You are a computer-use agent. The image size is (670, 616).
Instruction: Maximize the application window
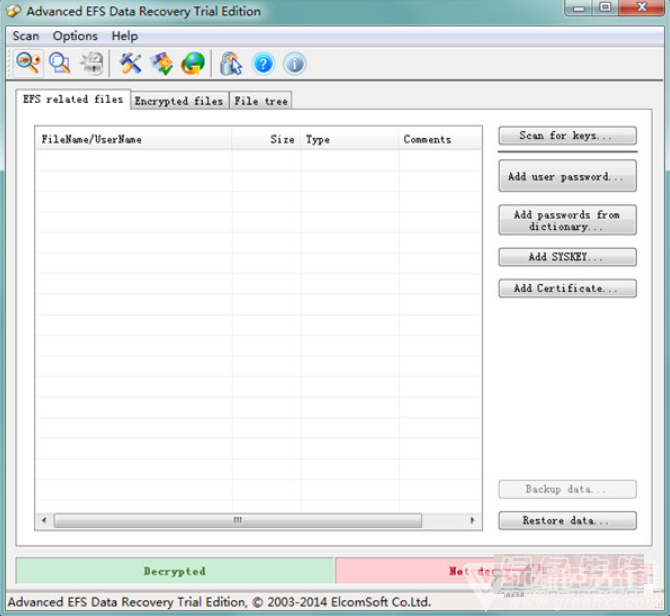(x=605, y=8)
